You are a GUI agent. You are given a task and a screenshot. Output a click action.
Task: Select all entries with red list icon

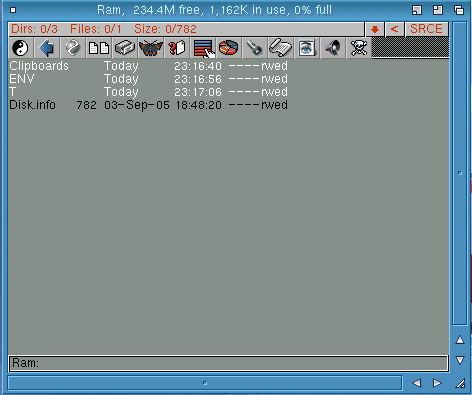203,48
